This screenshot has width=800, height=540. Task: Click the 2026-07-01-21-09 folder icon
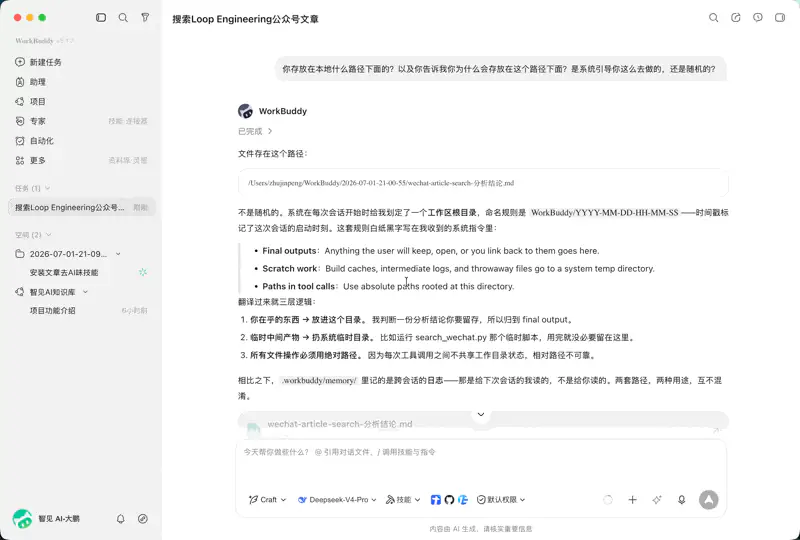[19, 254]
